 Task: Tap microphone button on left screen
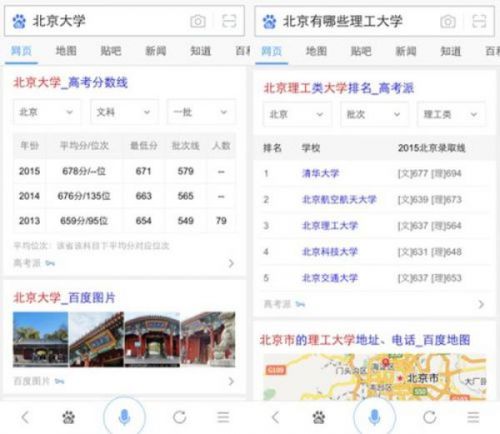point(124,417)
